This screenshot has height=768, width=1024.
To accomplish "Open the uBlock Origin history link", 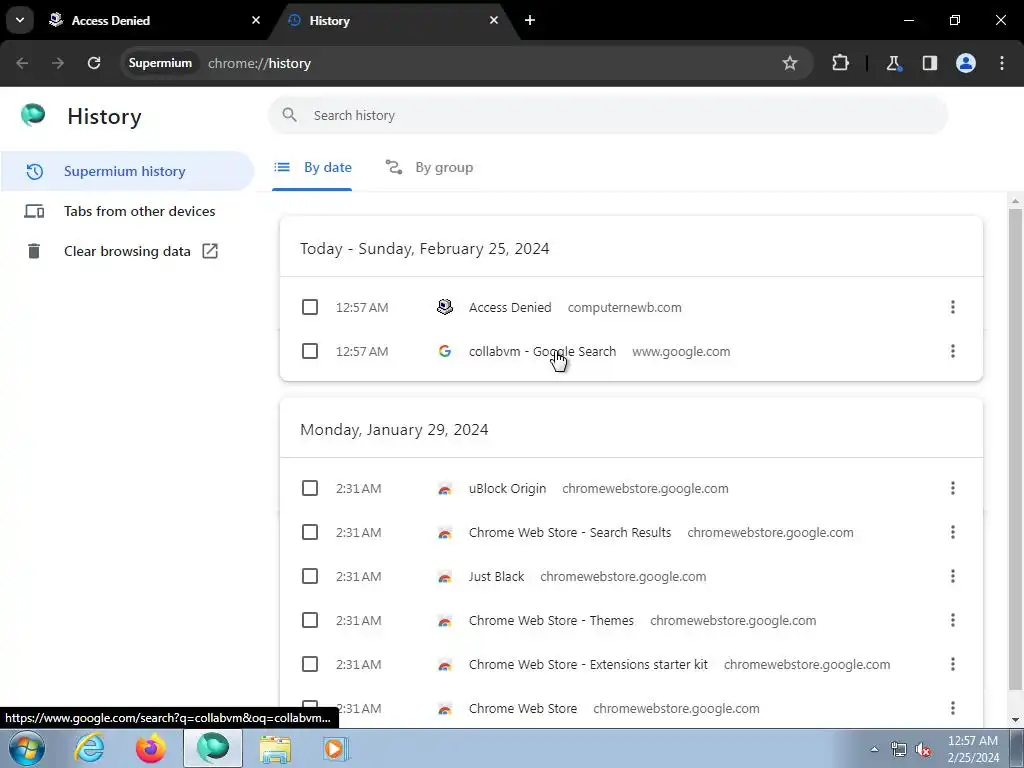I will coord(507,488).
